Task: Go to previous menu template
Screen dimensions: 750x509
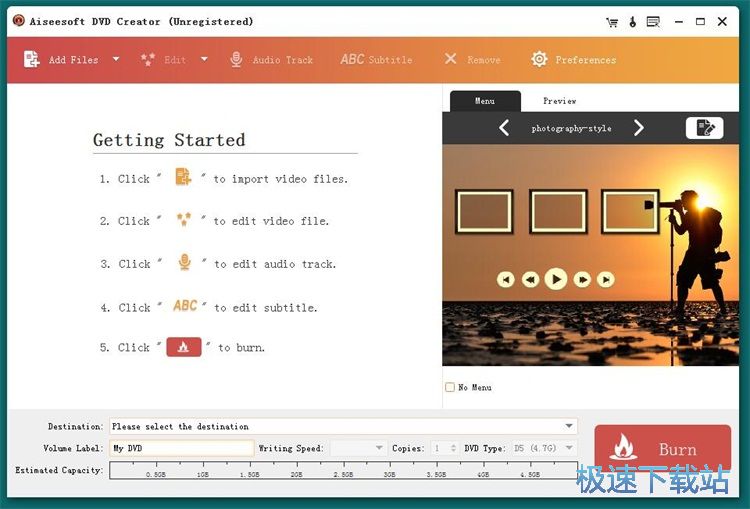Action: pos(504,128)
